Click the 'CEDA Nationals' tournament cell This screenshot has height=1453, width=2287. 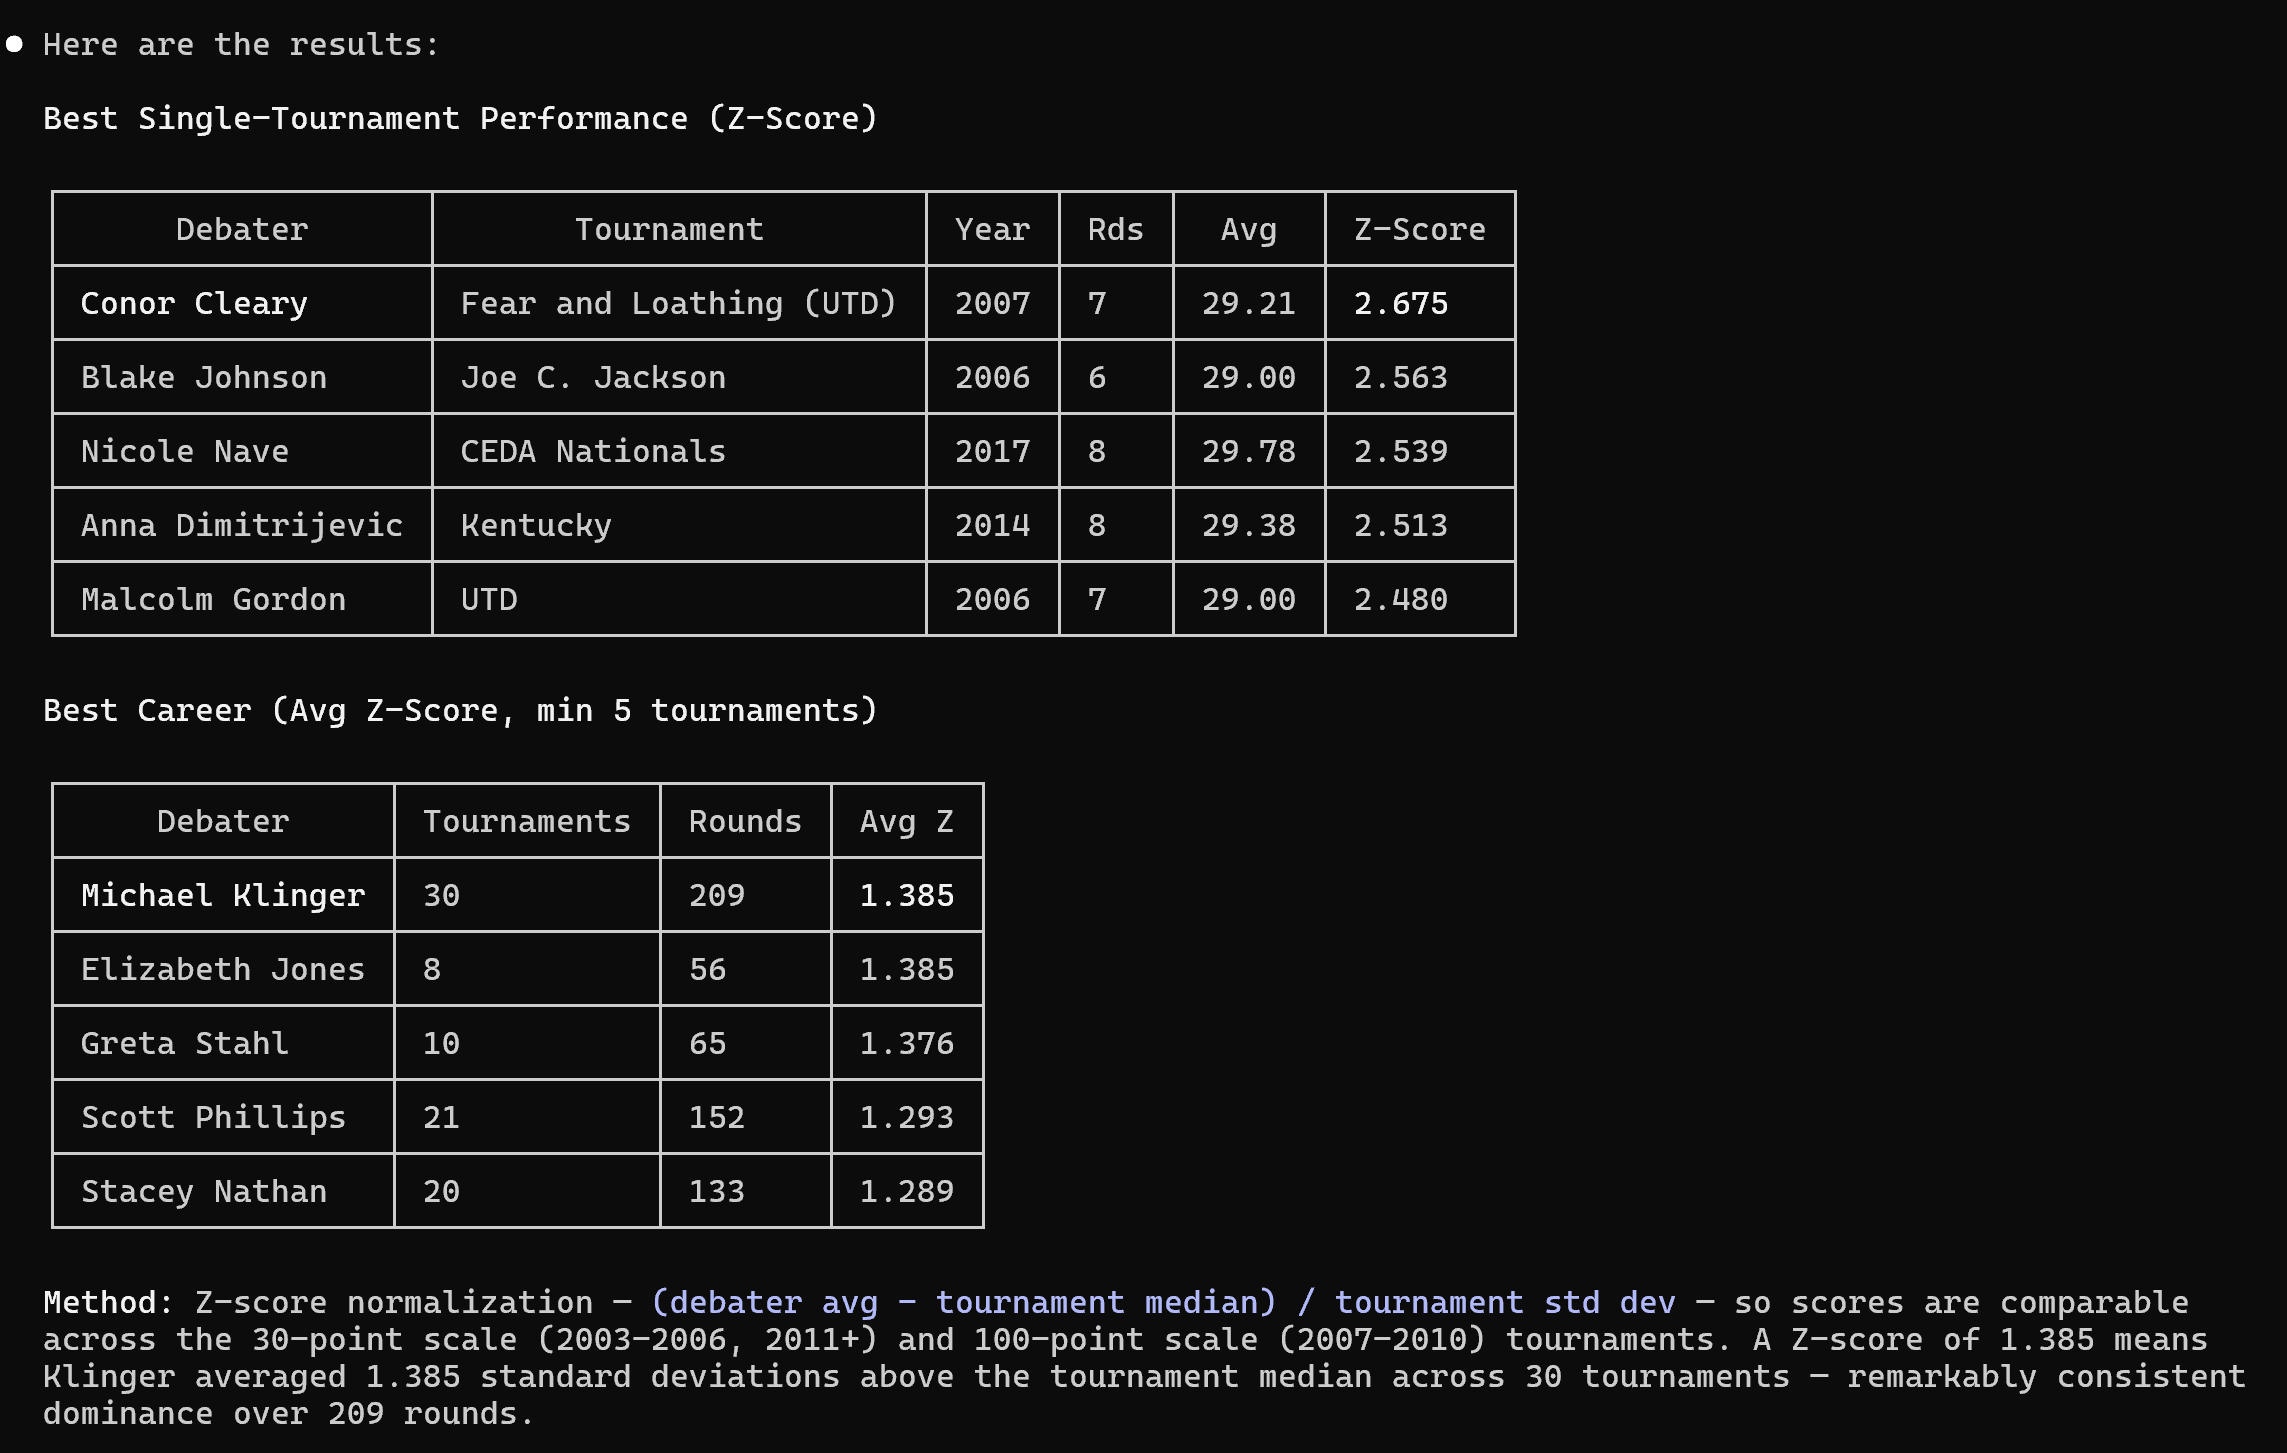[x=593, y=451]
